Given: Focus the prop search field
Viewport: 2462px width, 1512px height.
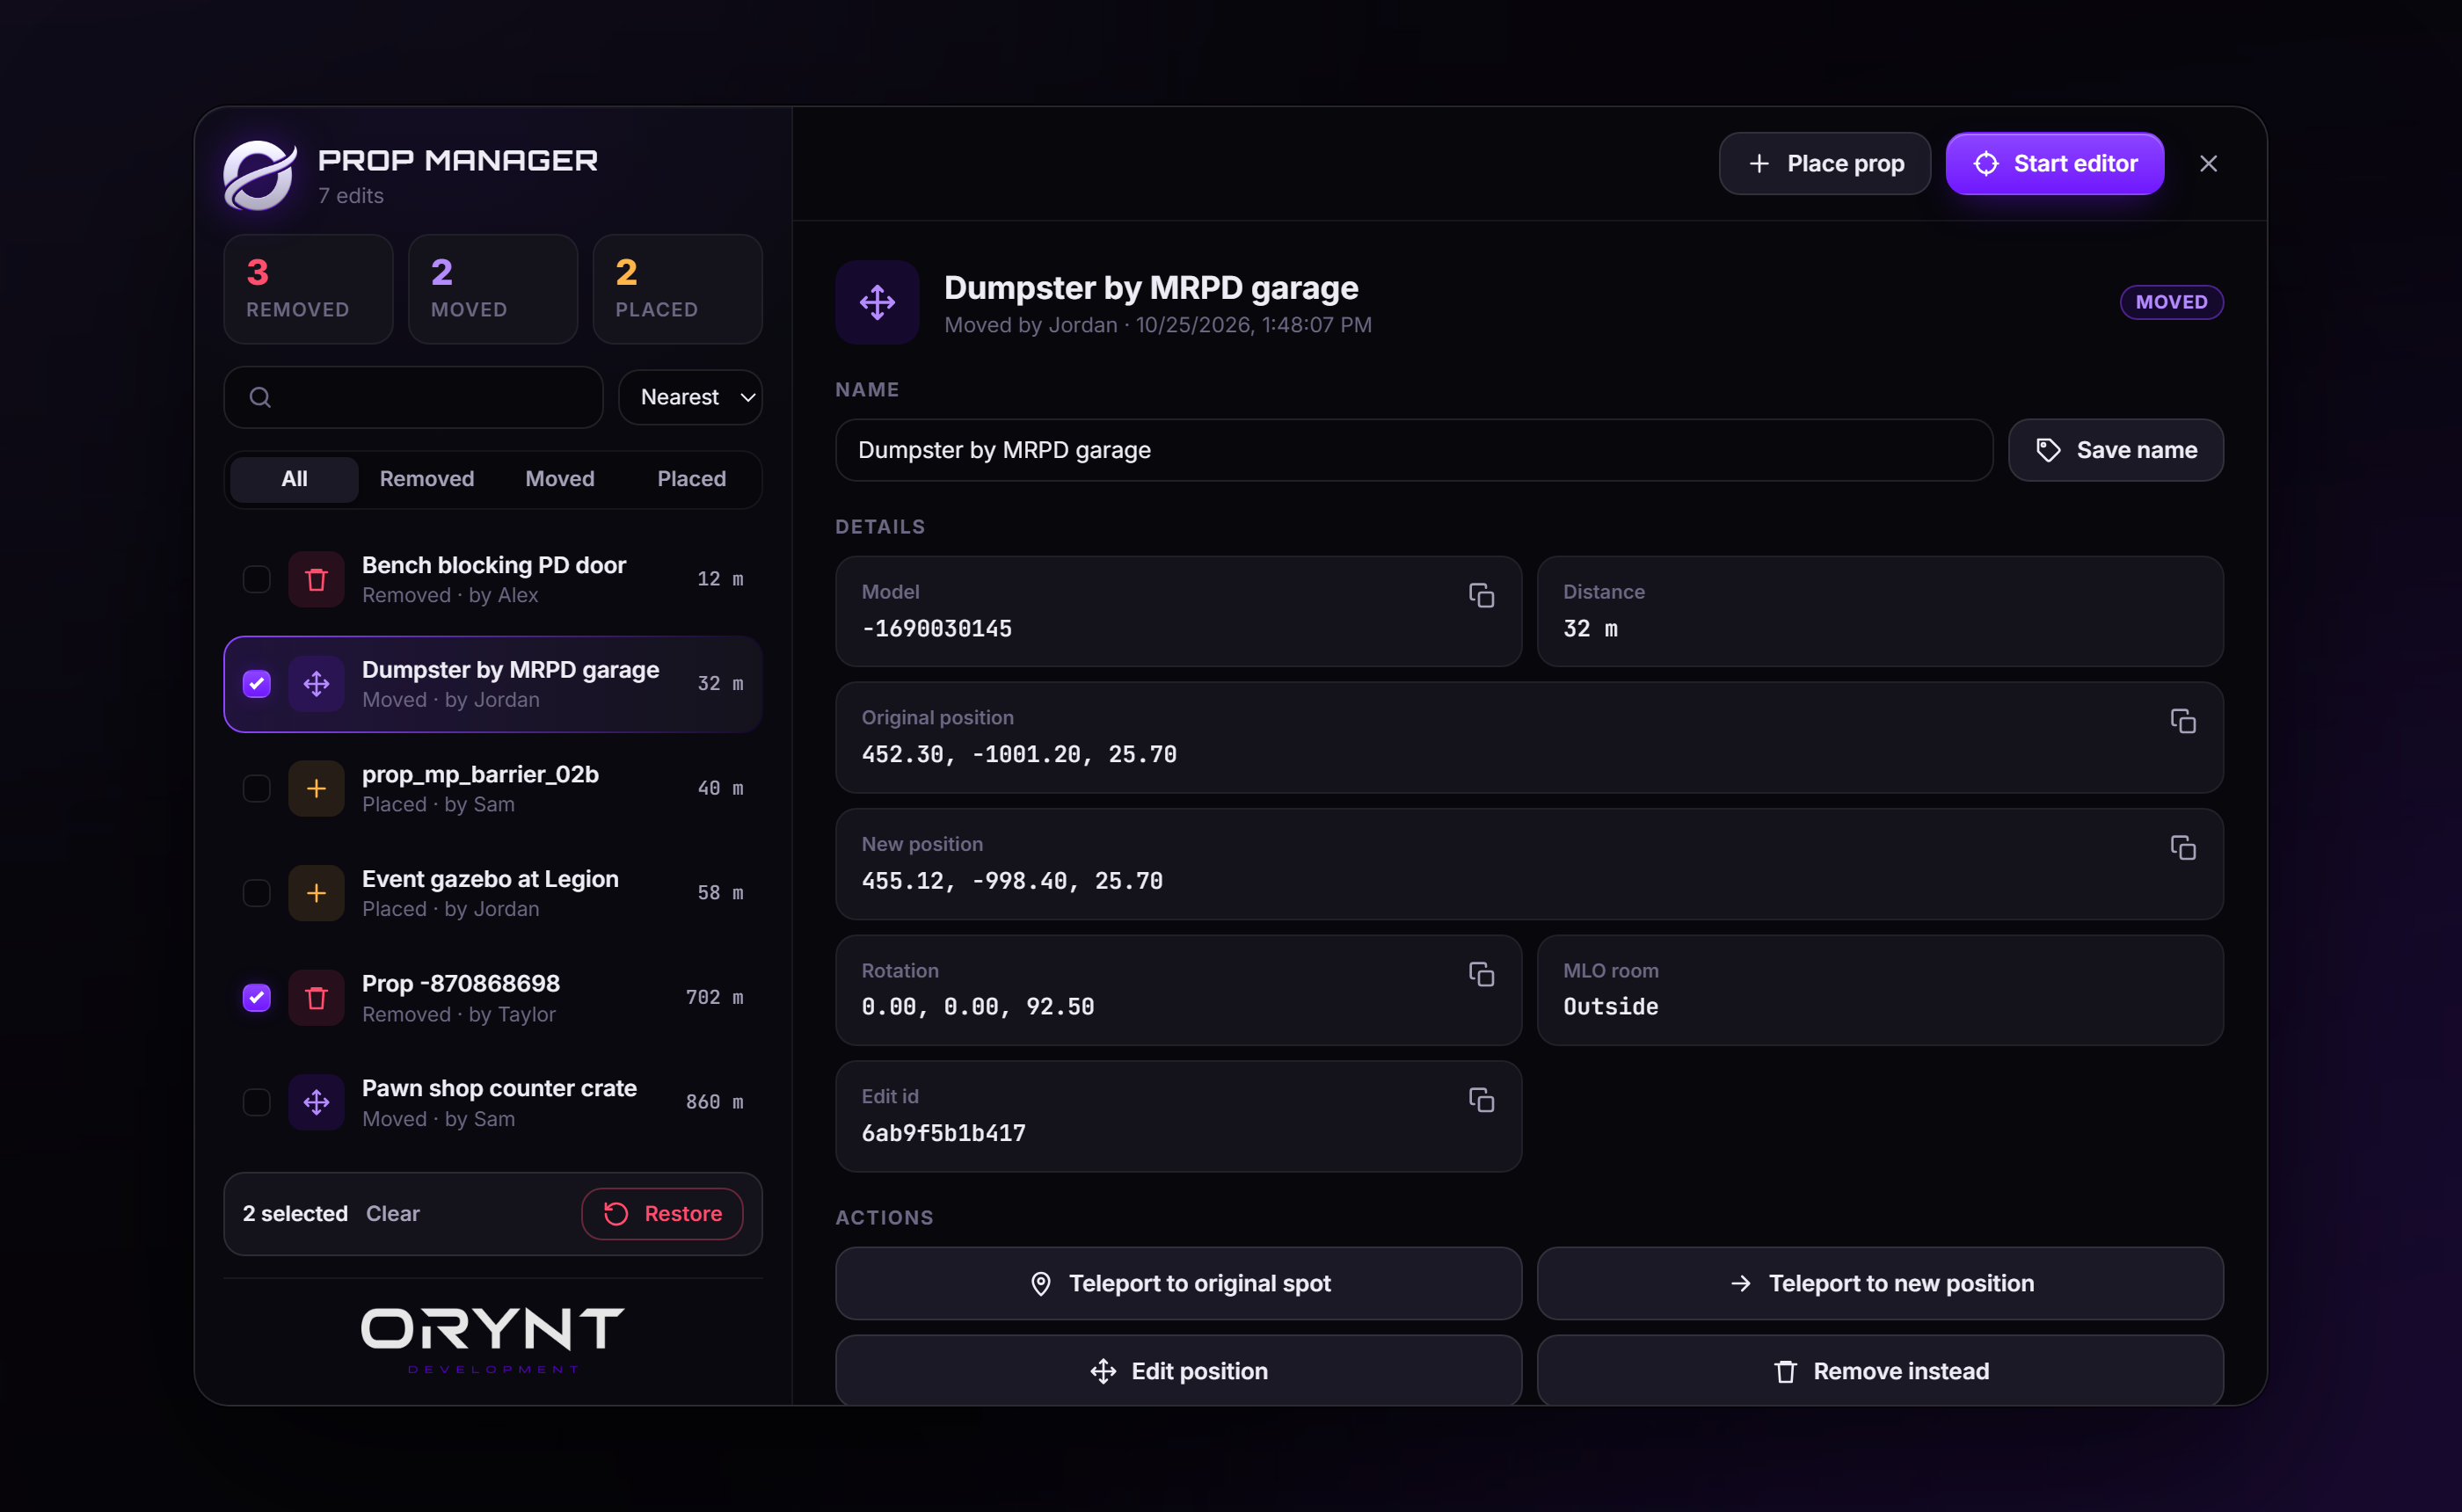Looking at the screenshot, I should (414, 397).
